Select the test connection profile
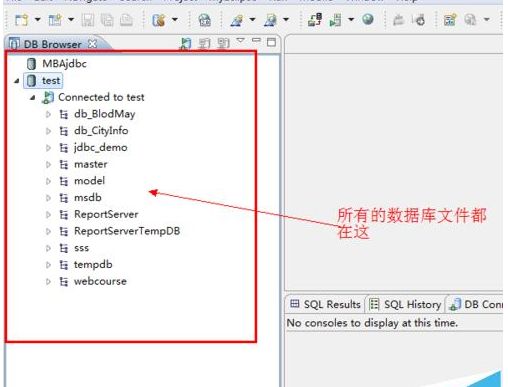The width and height of the screenshot is (508, 387). (x=51, y=80)
